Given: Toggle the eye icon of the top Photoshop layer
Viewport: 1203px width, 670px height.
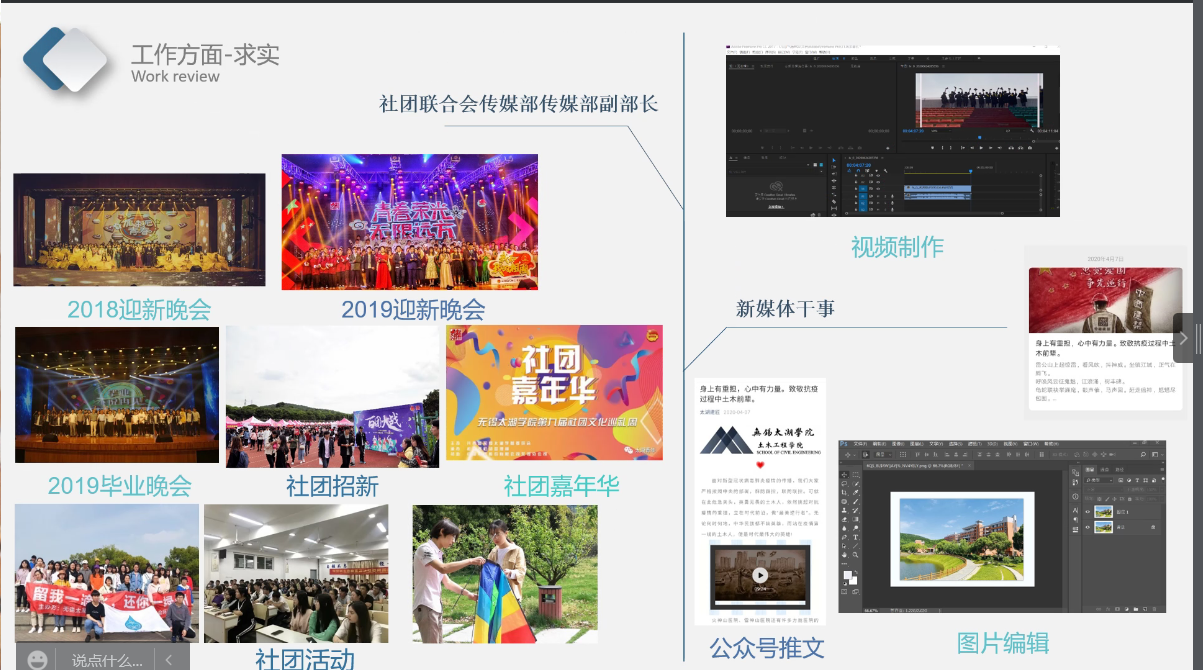Looking at the screenshot, I should [x=1087, y=511].
